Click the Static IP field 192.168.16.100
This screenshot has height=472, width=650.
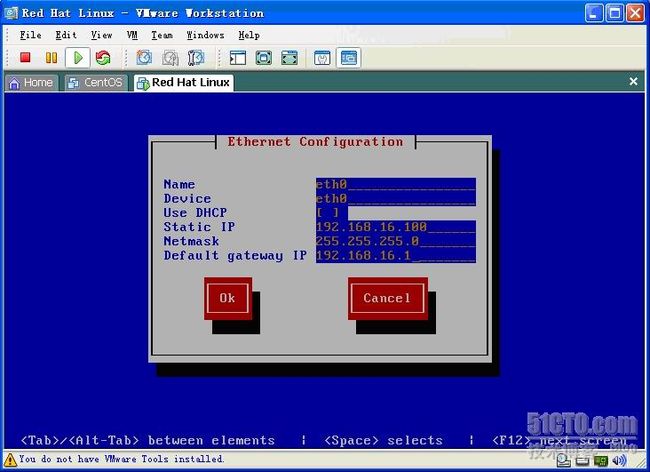(x=395, y=227)
